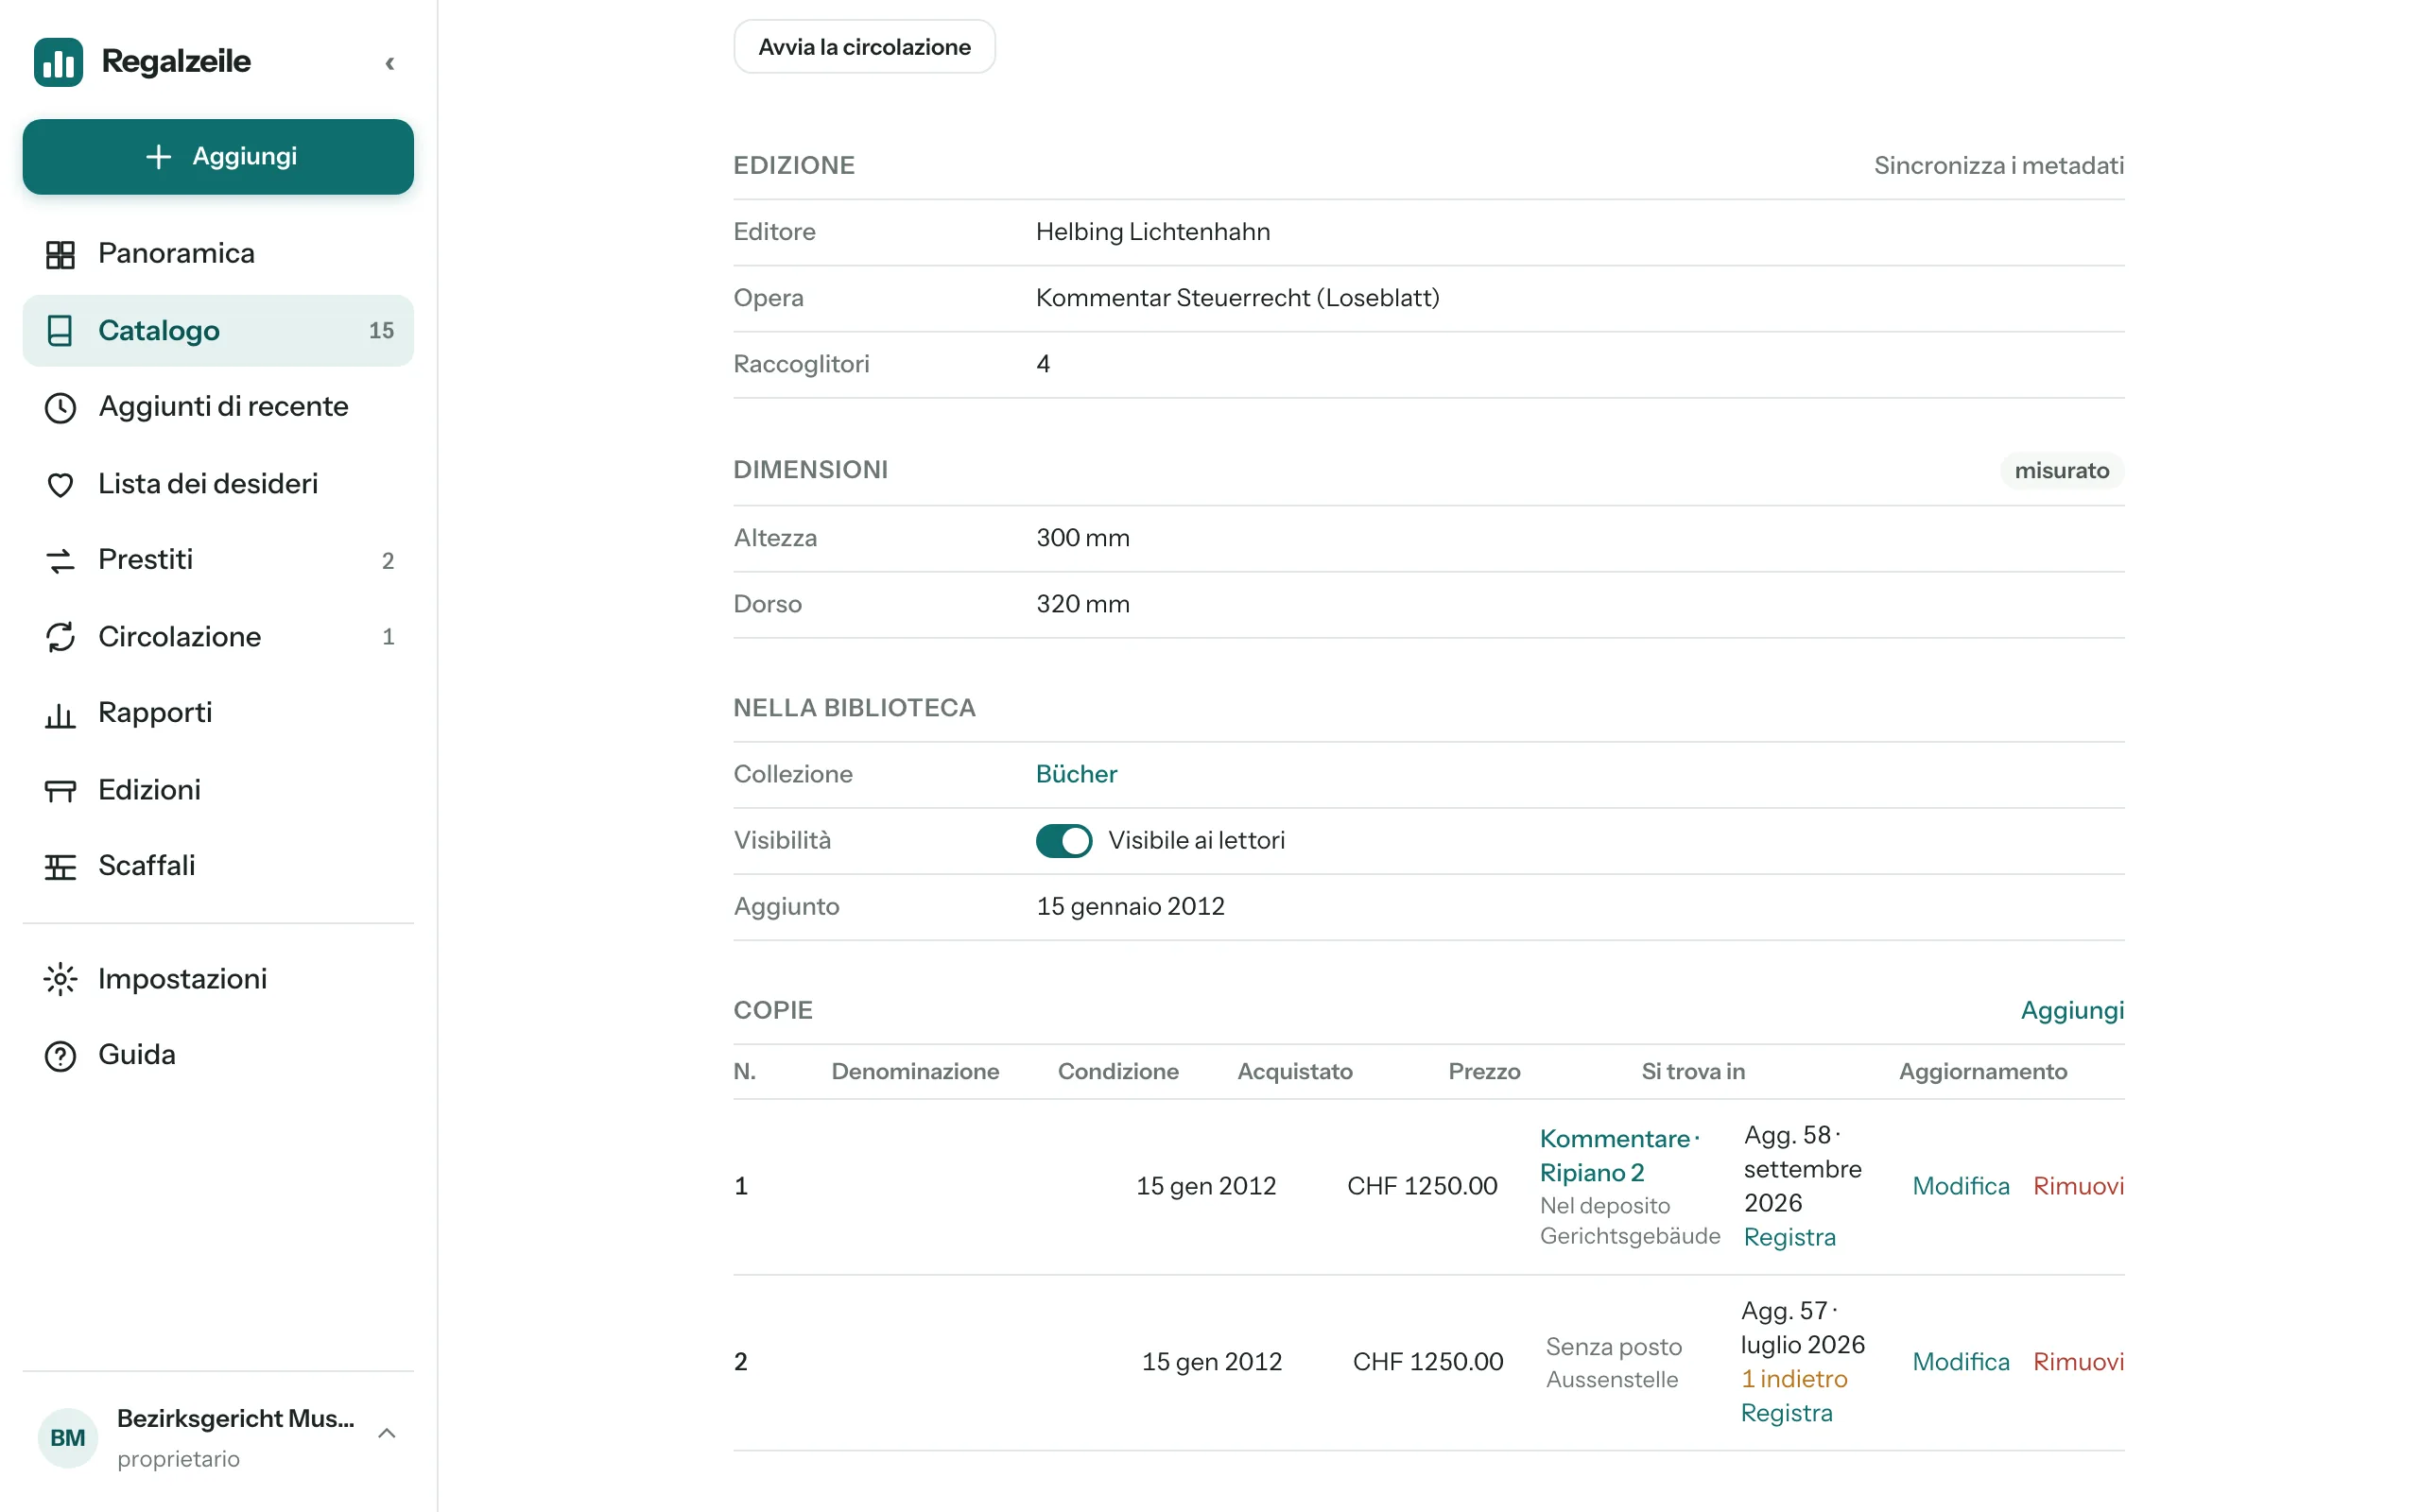This screenshot has width=2420, height=1512.
Task: Click Rimuovi for copy 1
Action: [2078, 1187]
